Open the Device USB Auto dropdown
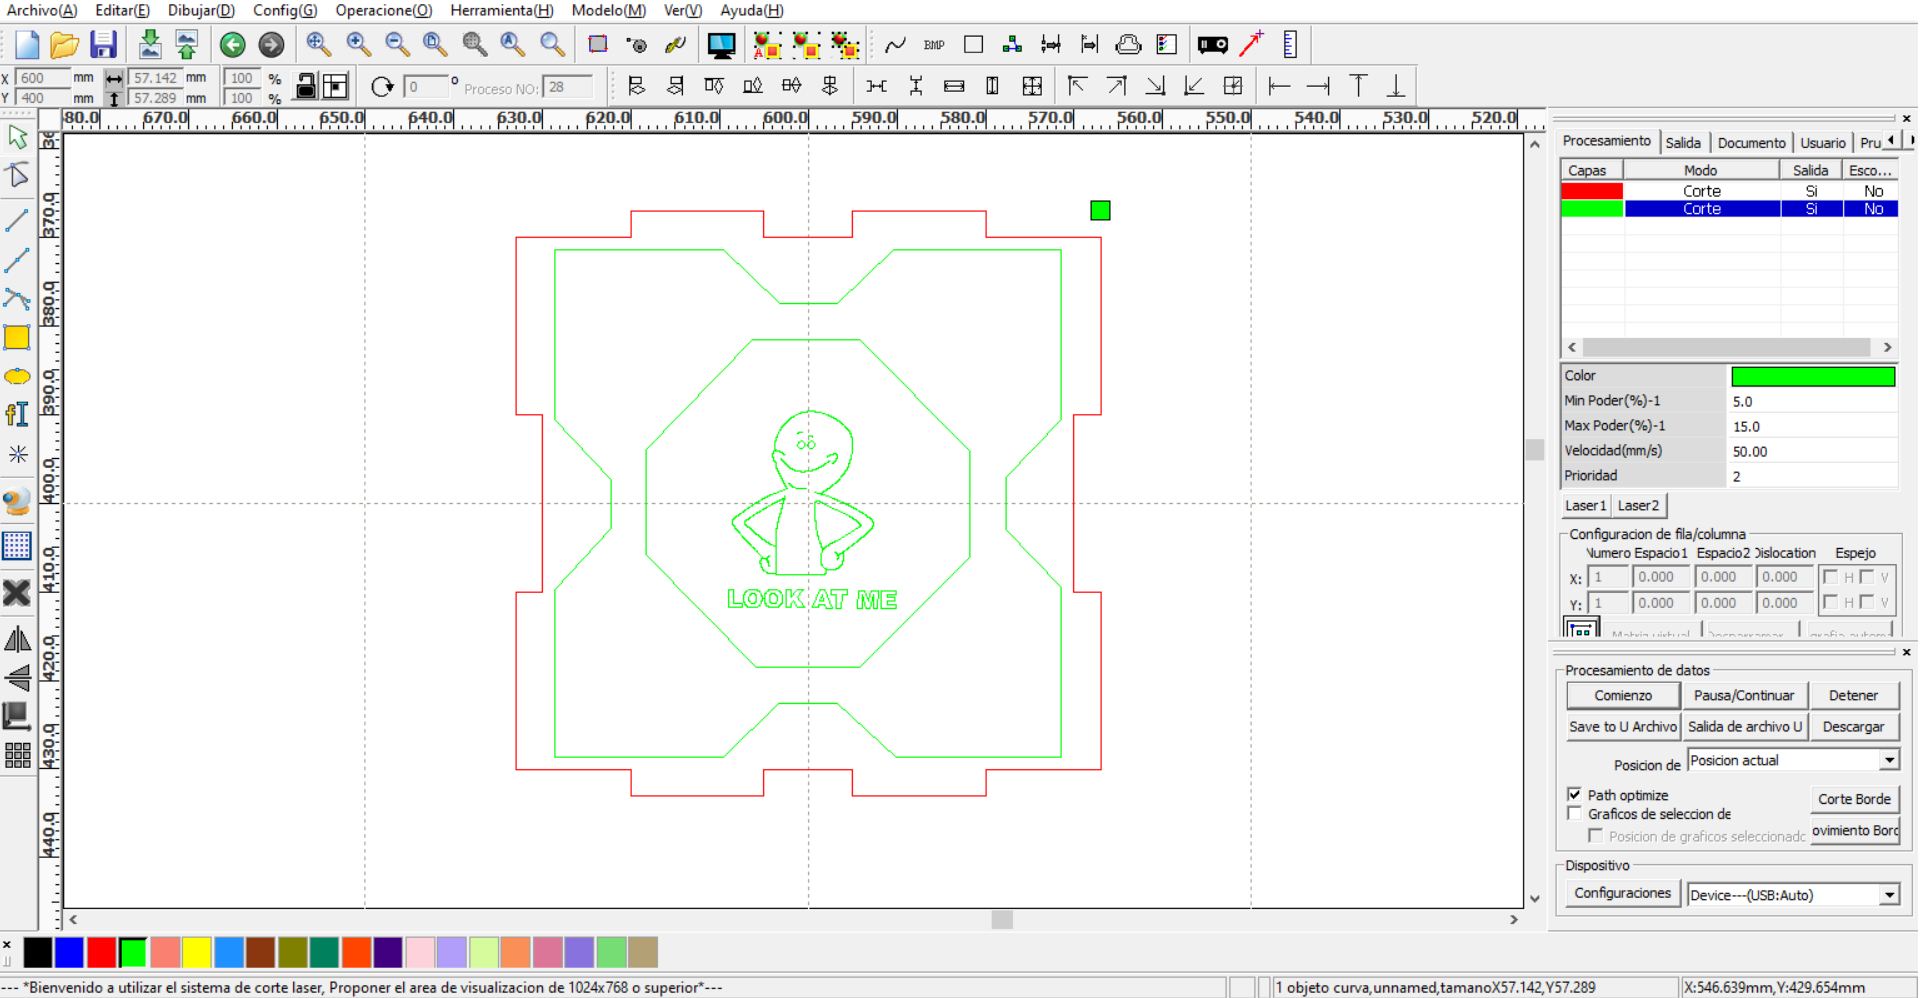Screen dimensions: 1920x998 coord(1889,895)
